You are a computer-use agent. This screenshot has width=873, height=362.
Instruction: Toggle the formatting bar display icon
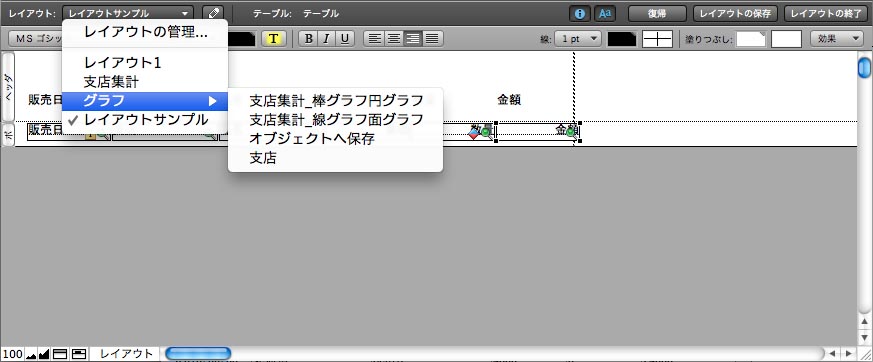79,354
